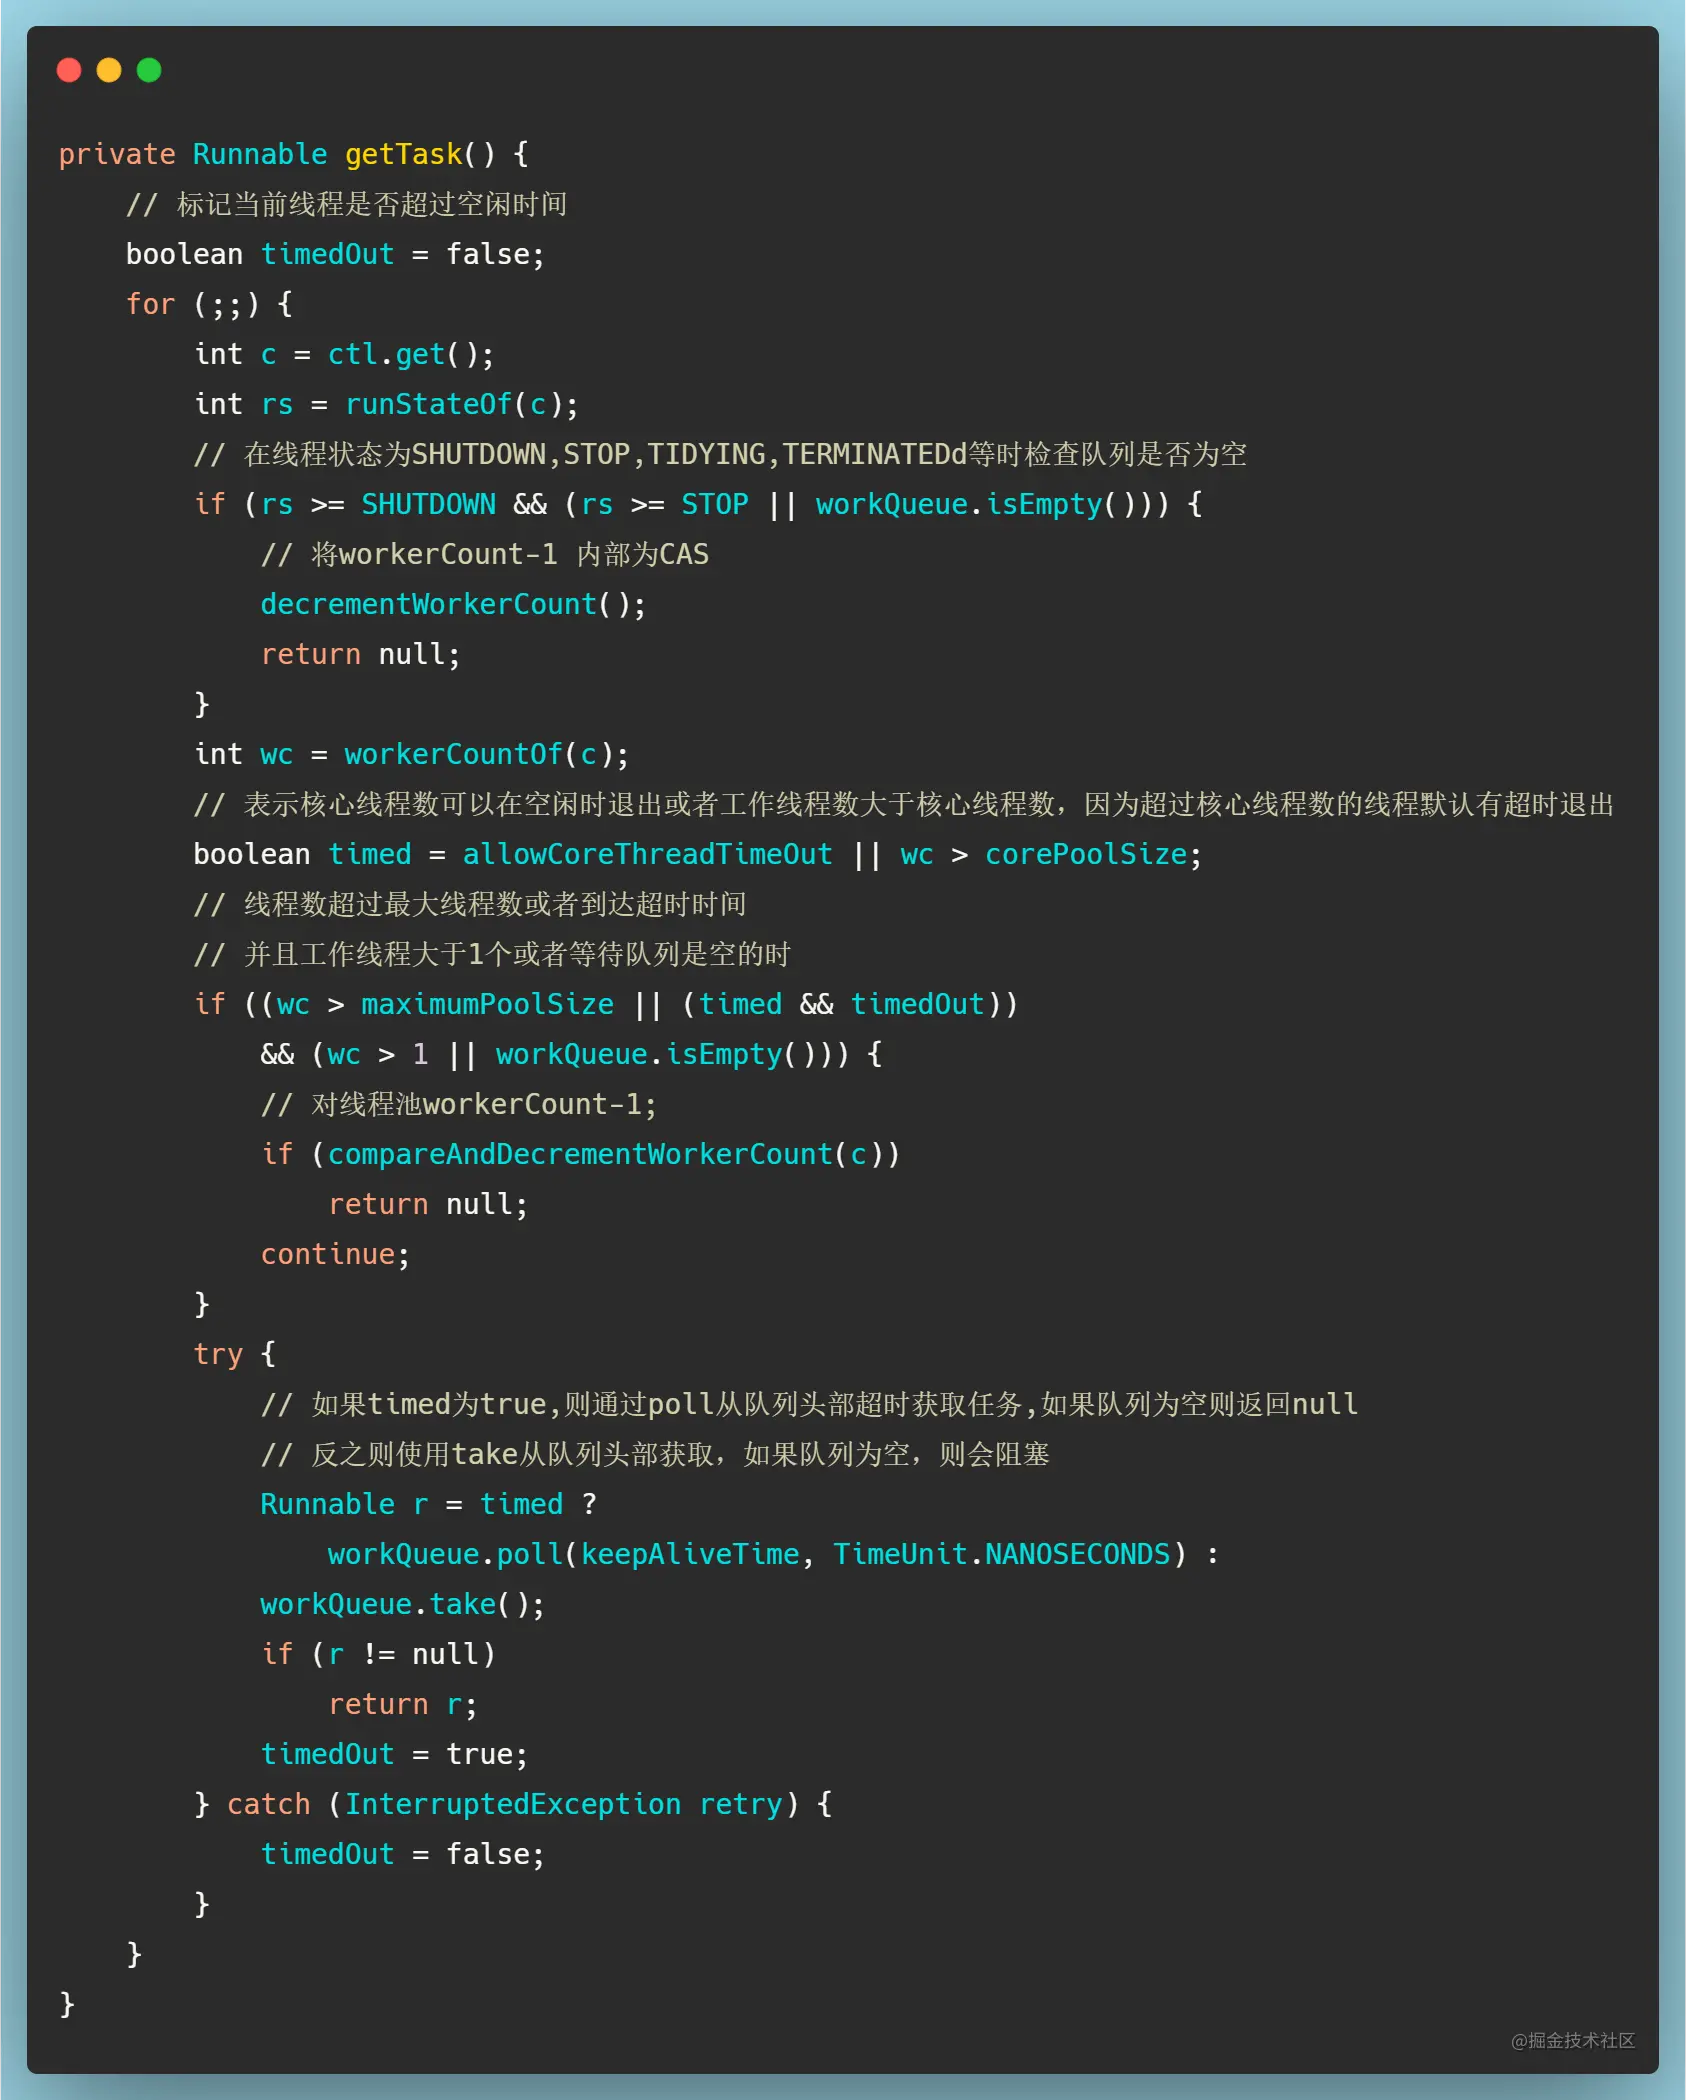Select the method name "getTask"

(x=404, y=154)
